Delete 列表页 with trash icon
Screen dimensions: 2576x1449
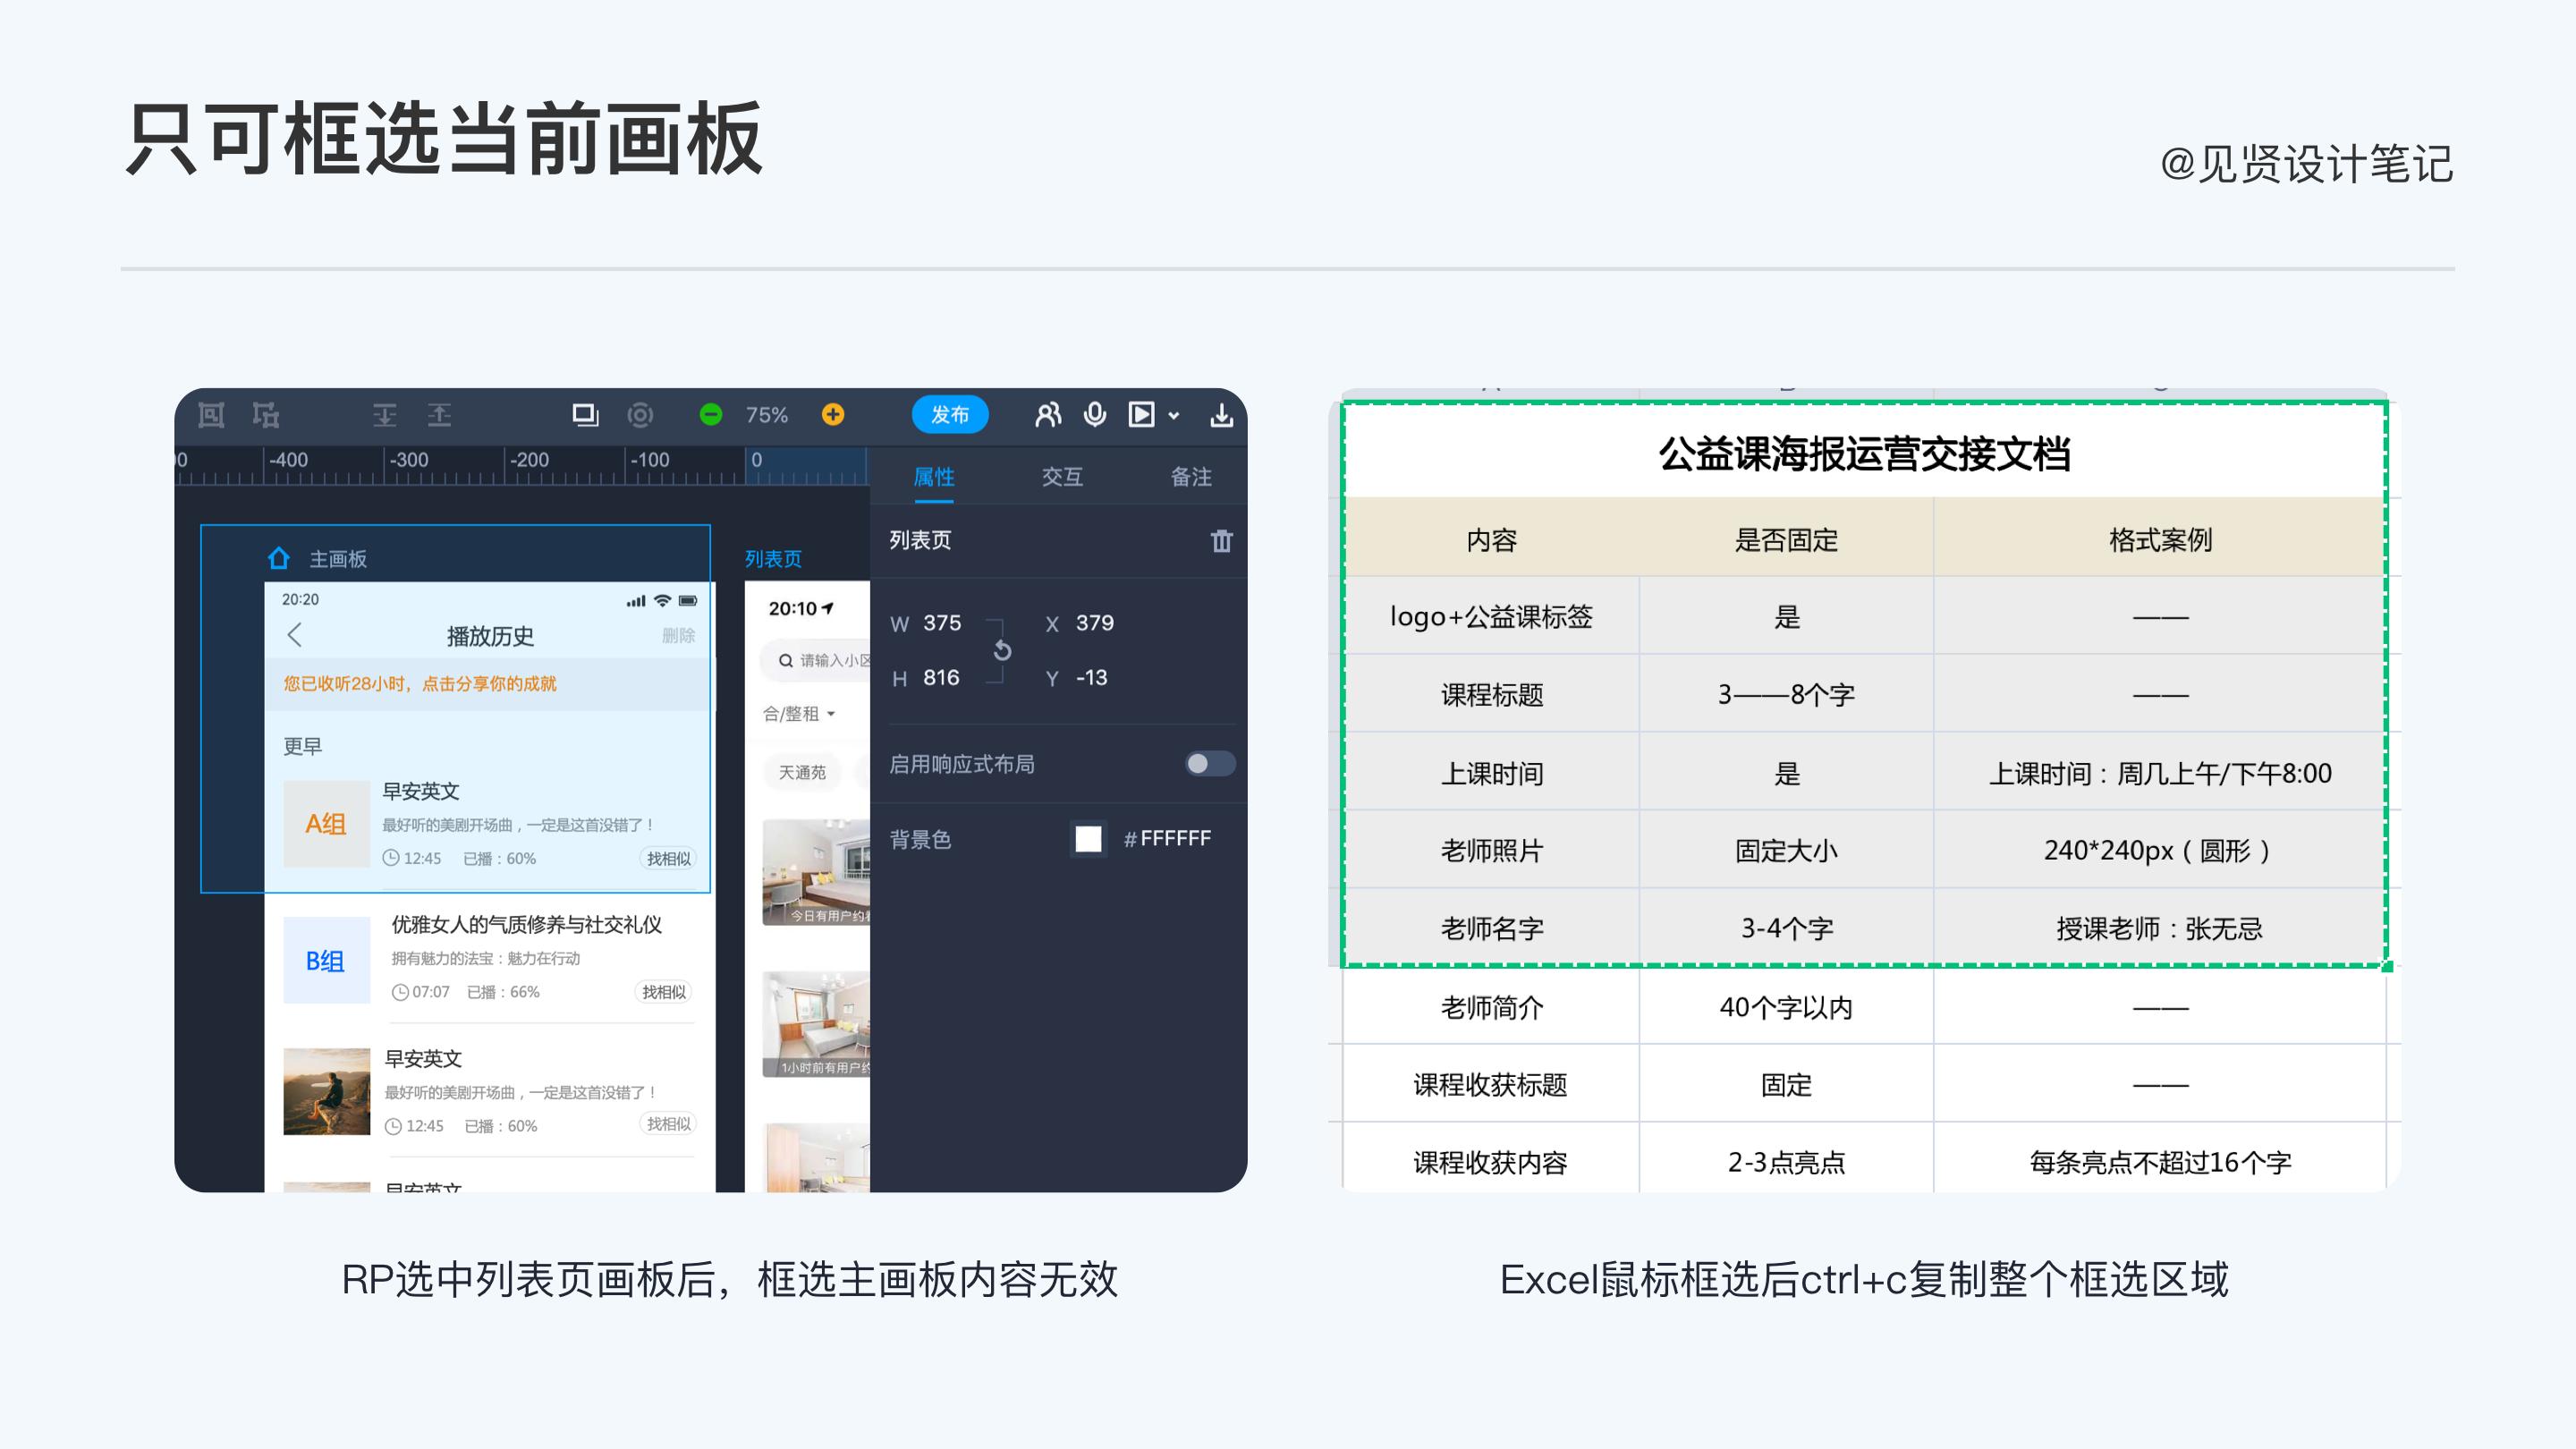coord(1221,541)
